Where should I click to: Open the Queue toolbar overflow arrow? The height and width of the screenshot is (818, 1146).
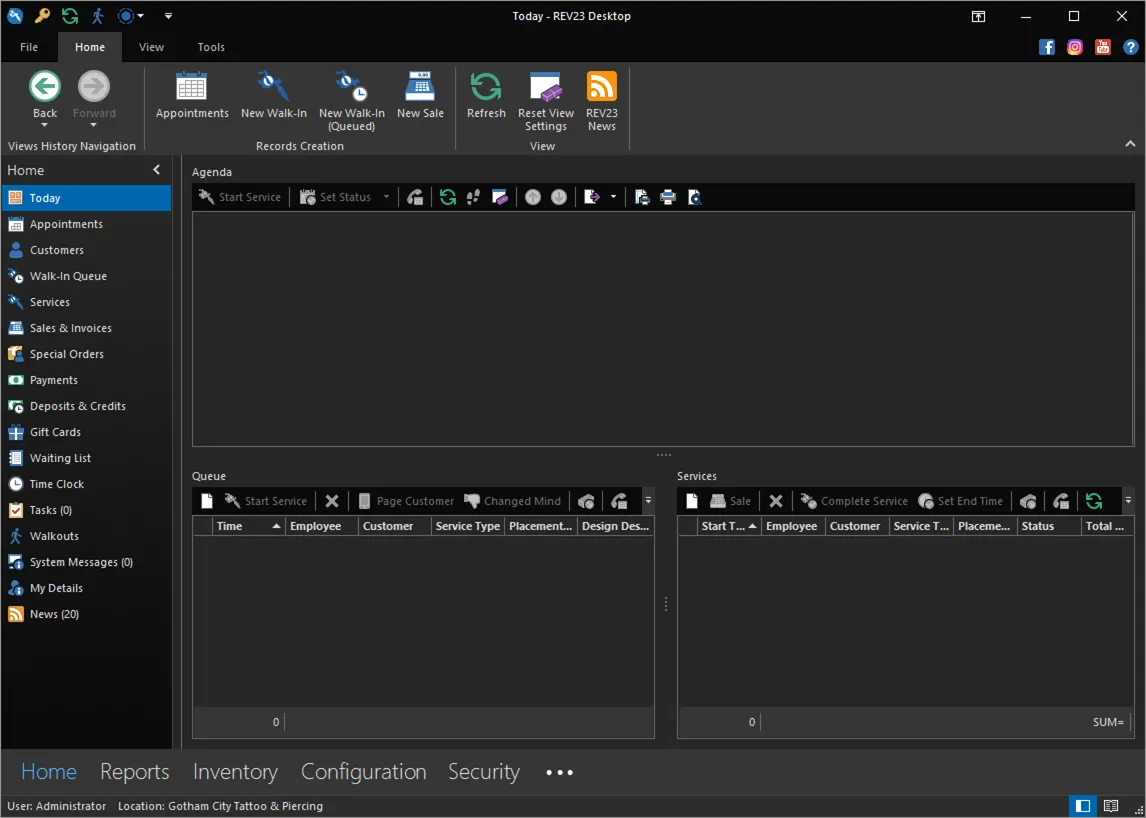point(648,501)
